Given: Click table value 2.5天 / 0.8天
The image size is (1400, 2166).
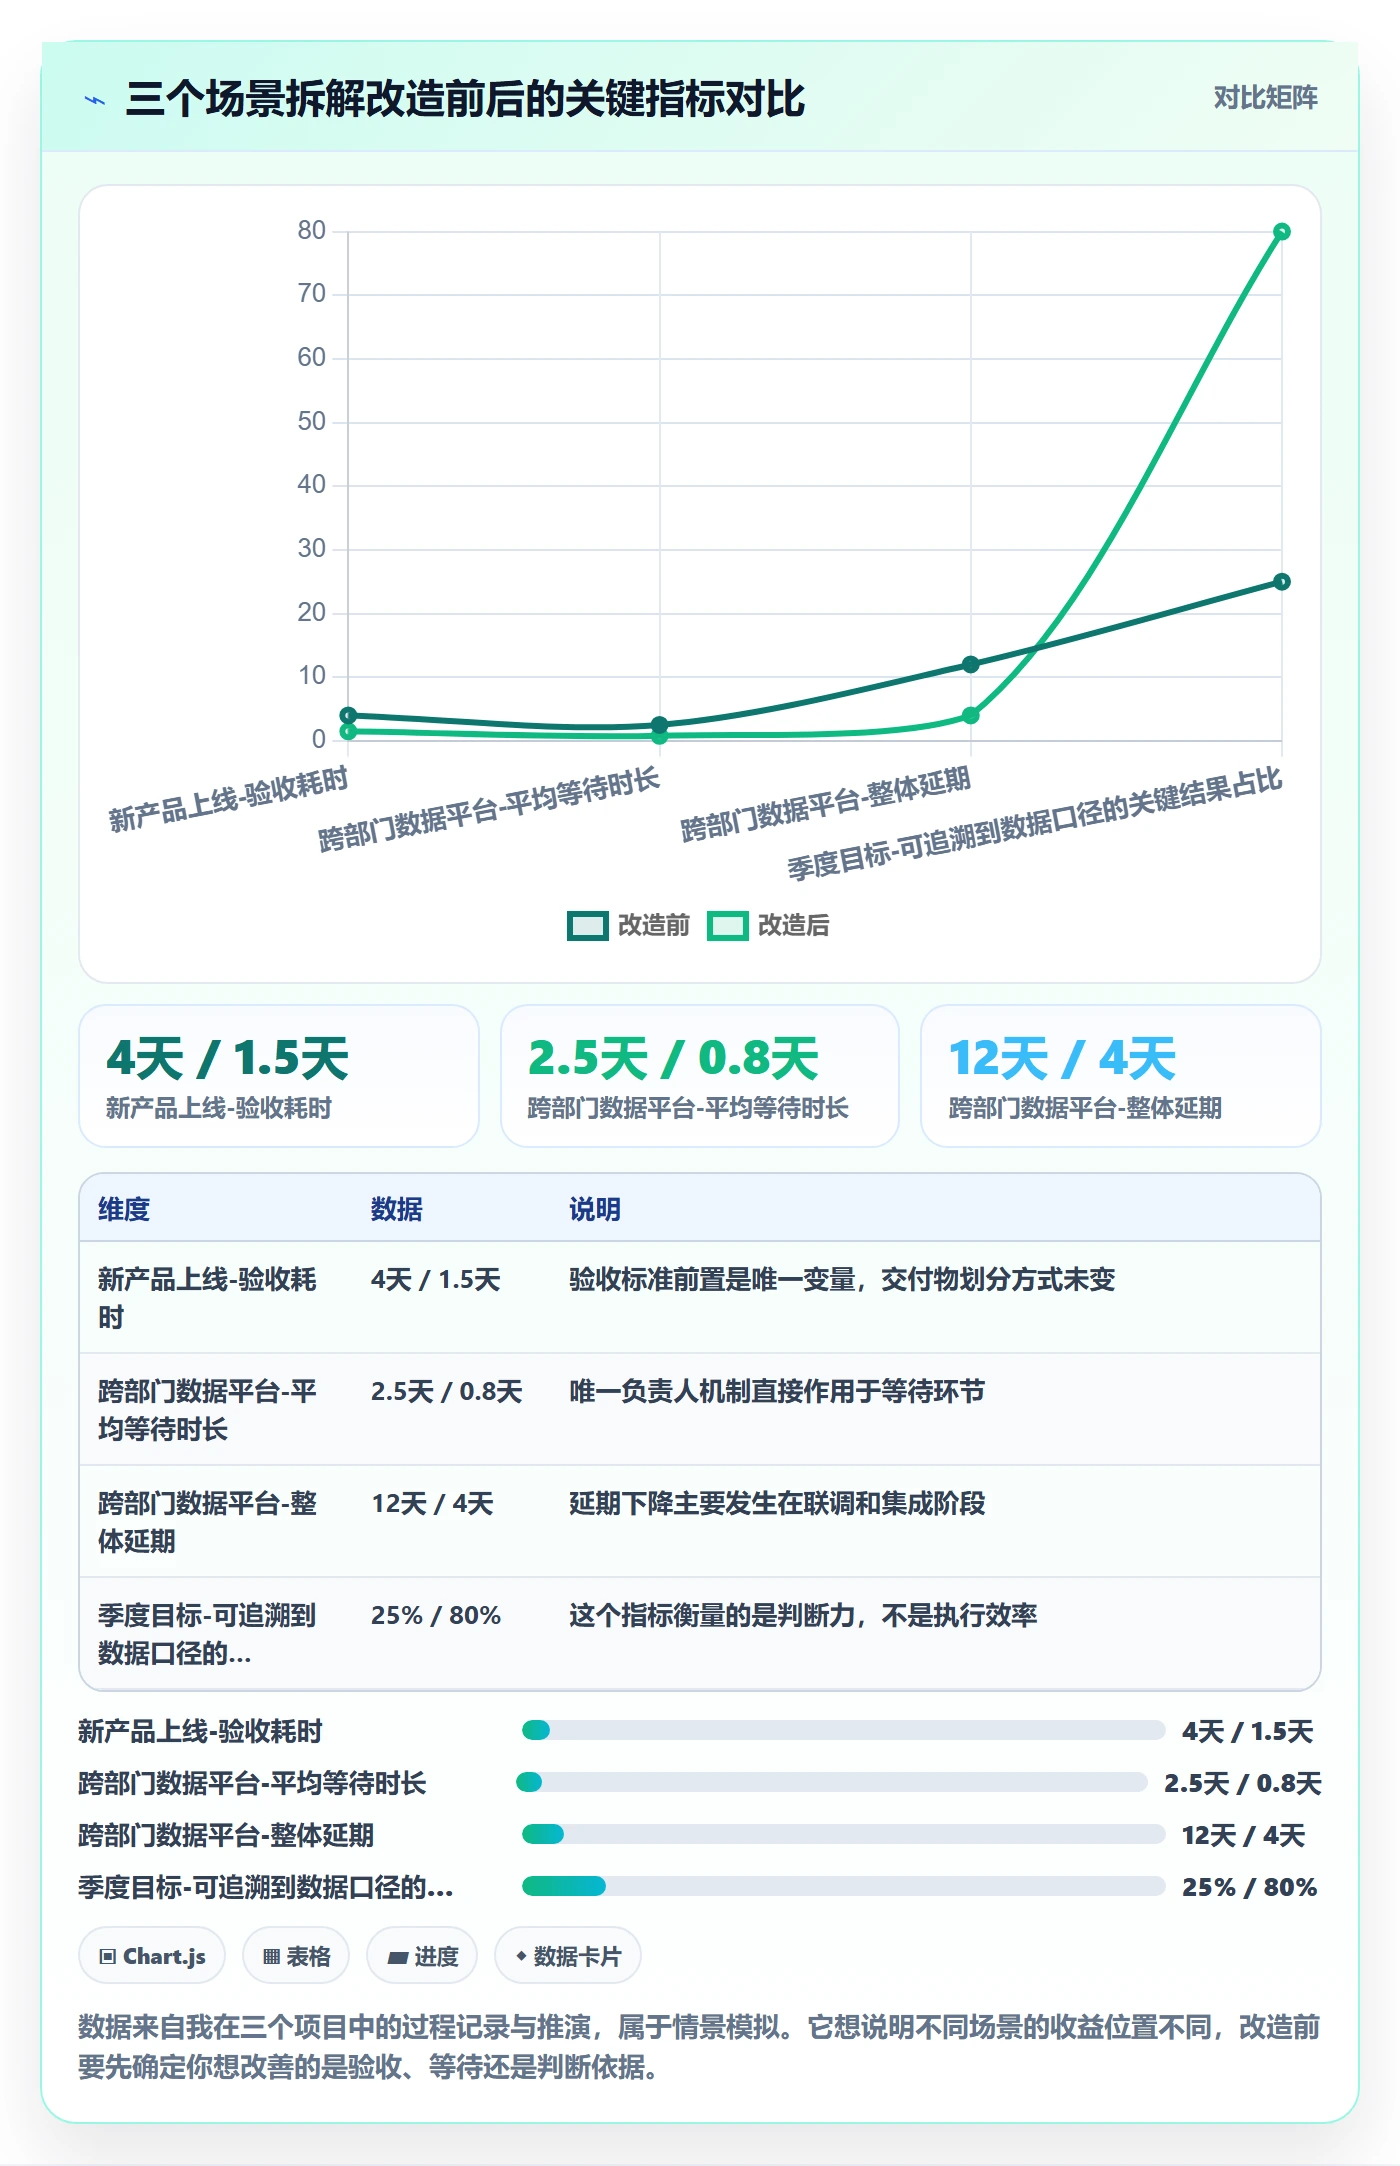Looking at the screenshot, I should (x=447, y=1391).
